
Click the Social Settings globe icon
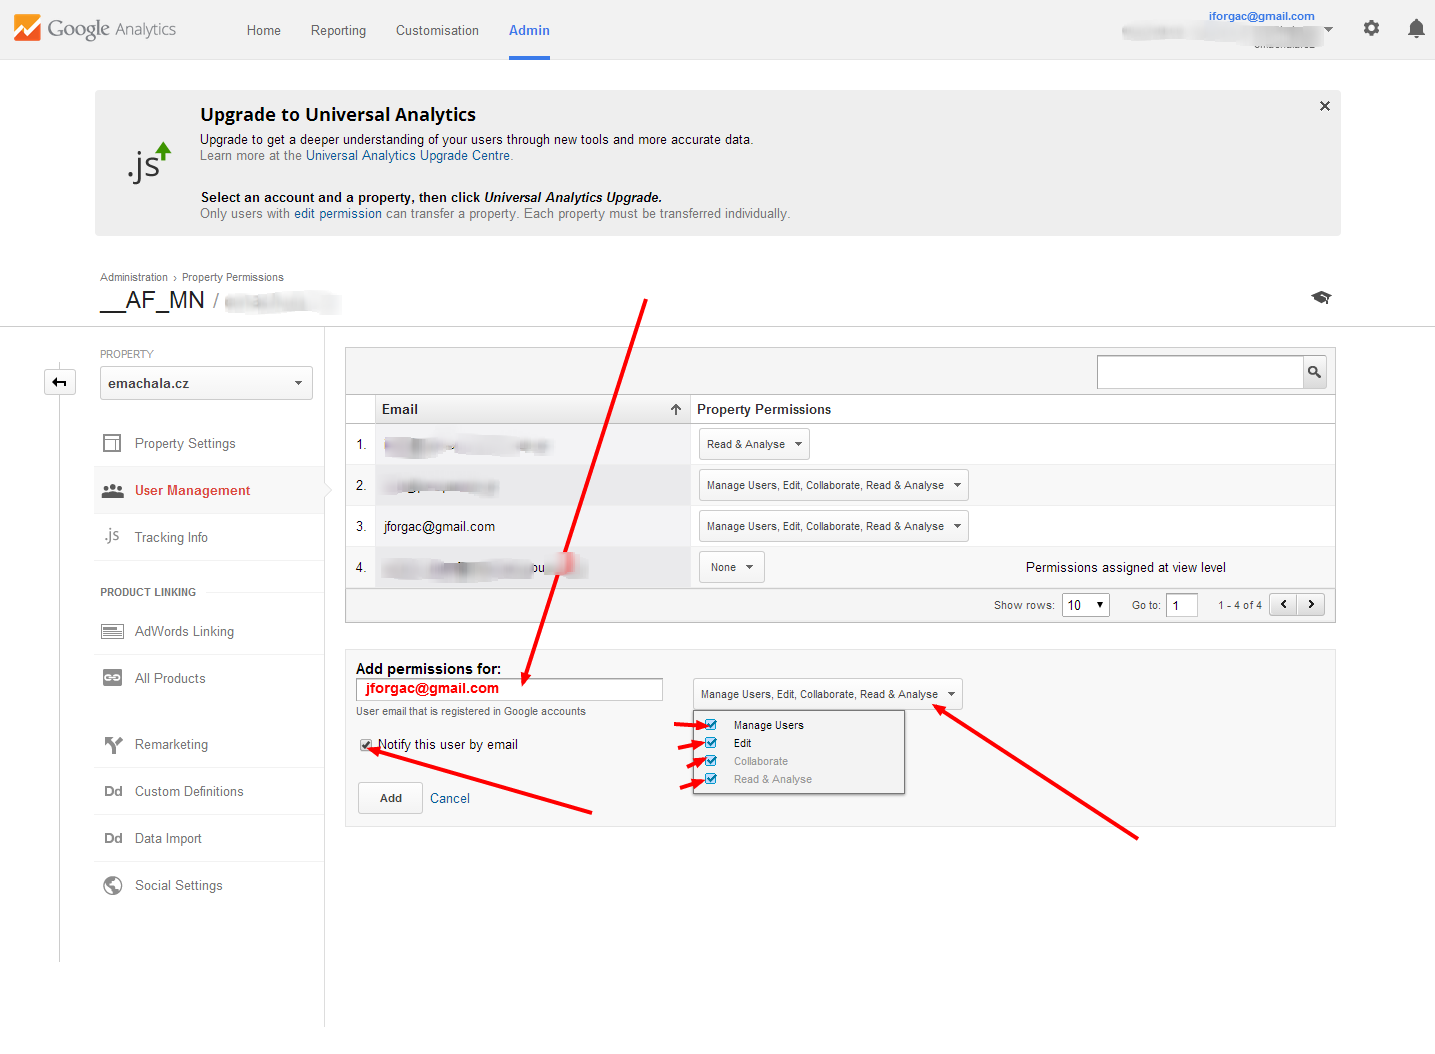click(113, 885)
